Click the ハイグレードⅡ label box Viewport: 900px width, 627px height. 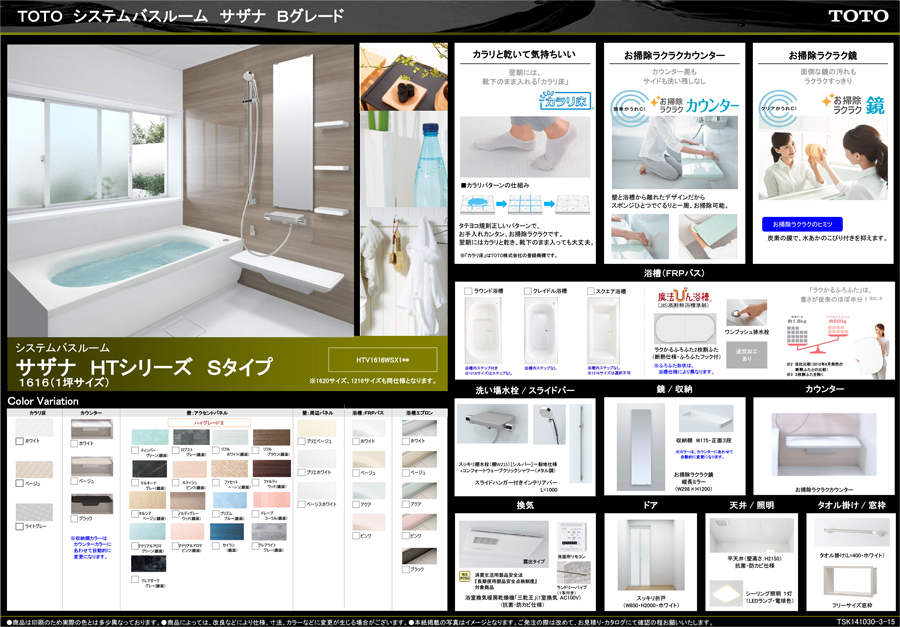pos(209,423)
